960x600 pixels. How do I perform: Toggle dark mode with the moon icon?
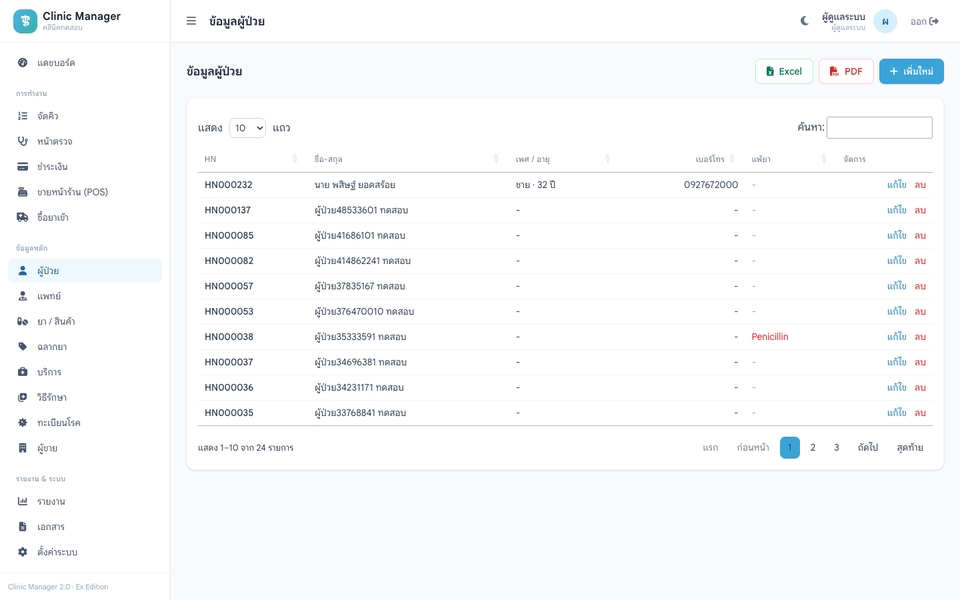(x=804, y=21)
